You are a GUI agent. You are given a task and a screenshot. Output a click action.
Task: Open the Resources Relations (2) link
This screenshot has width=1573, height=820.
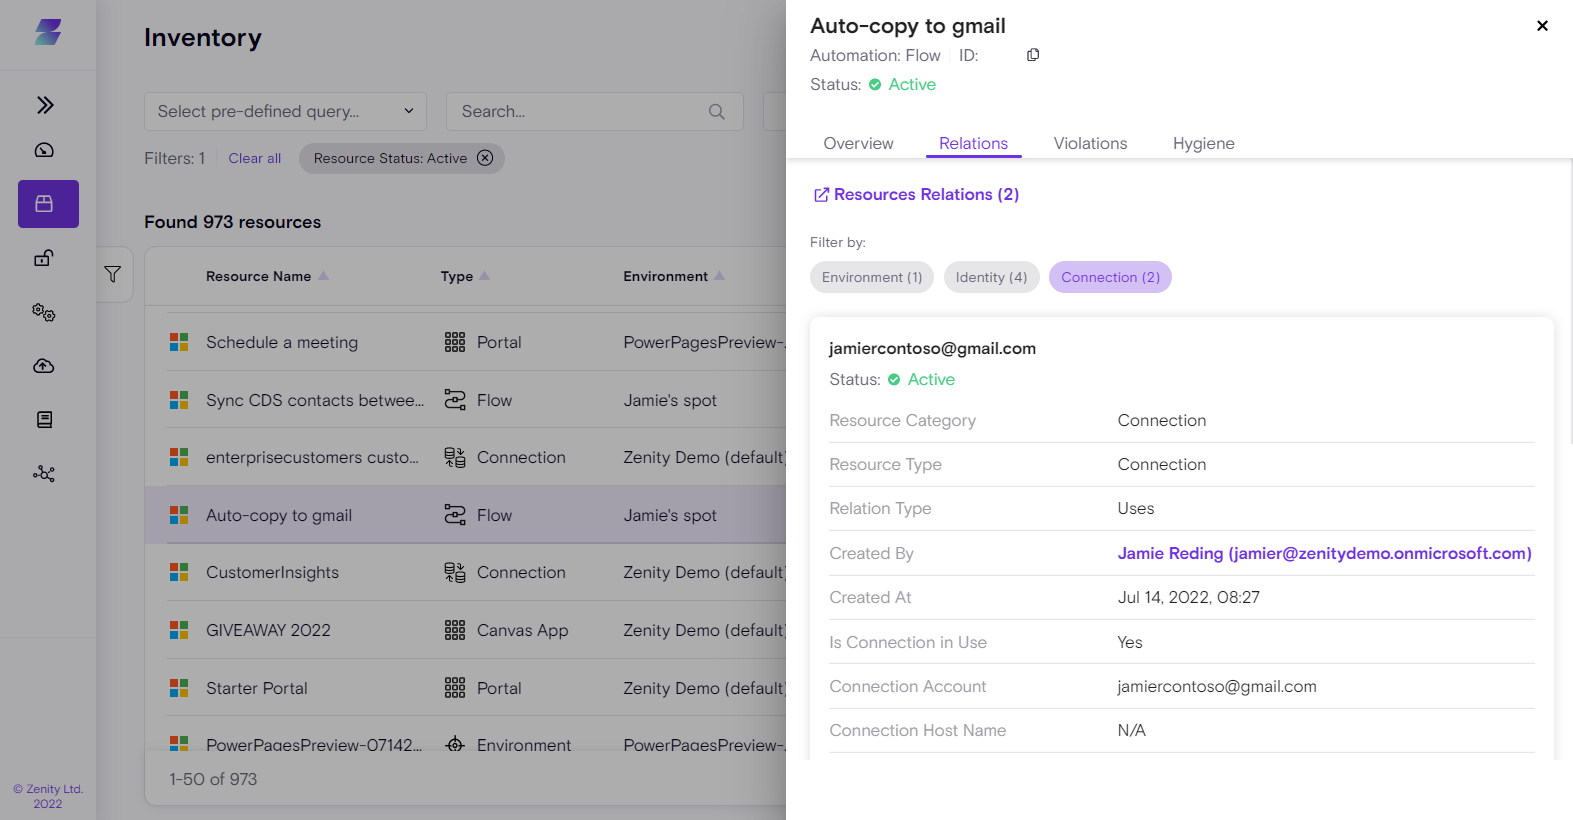[916, 194]
